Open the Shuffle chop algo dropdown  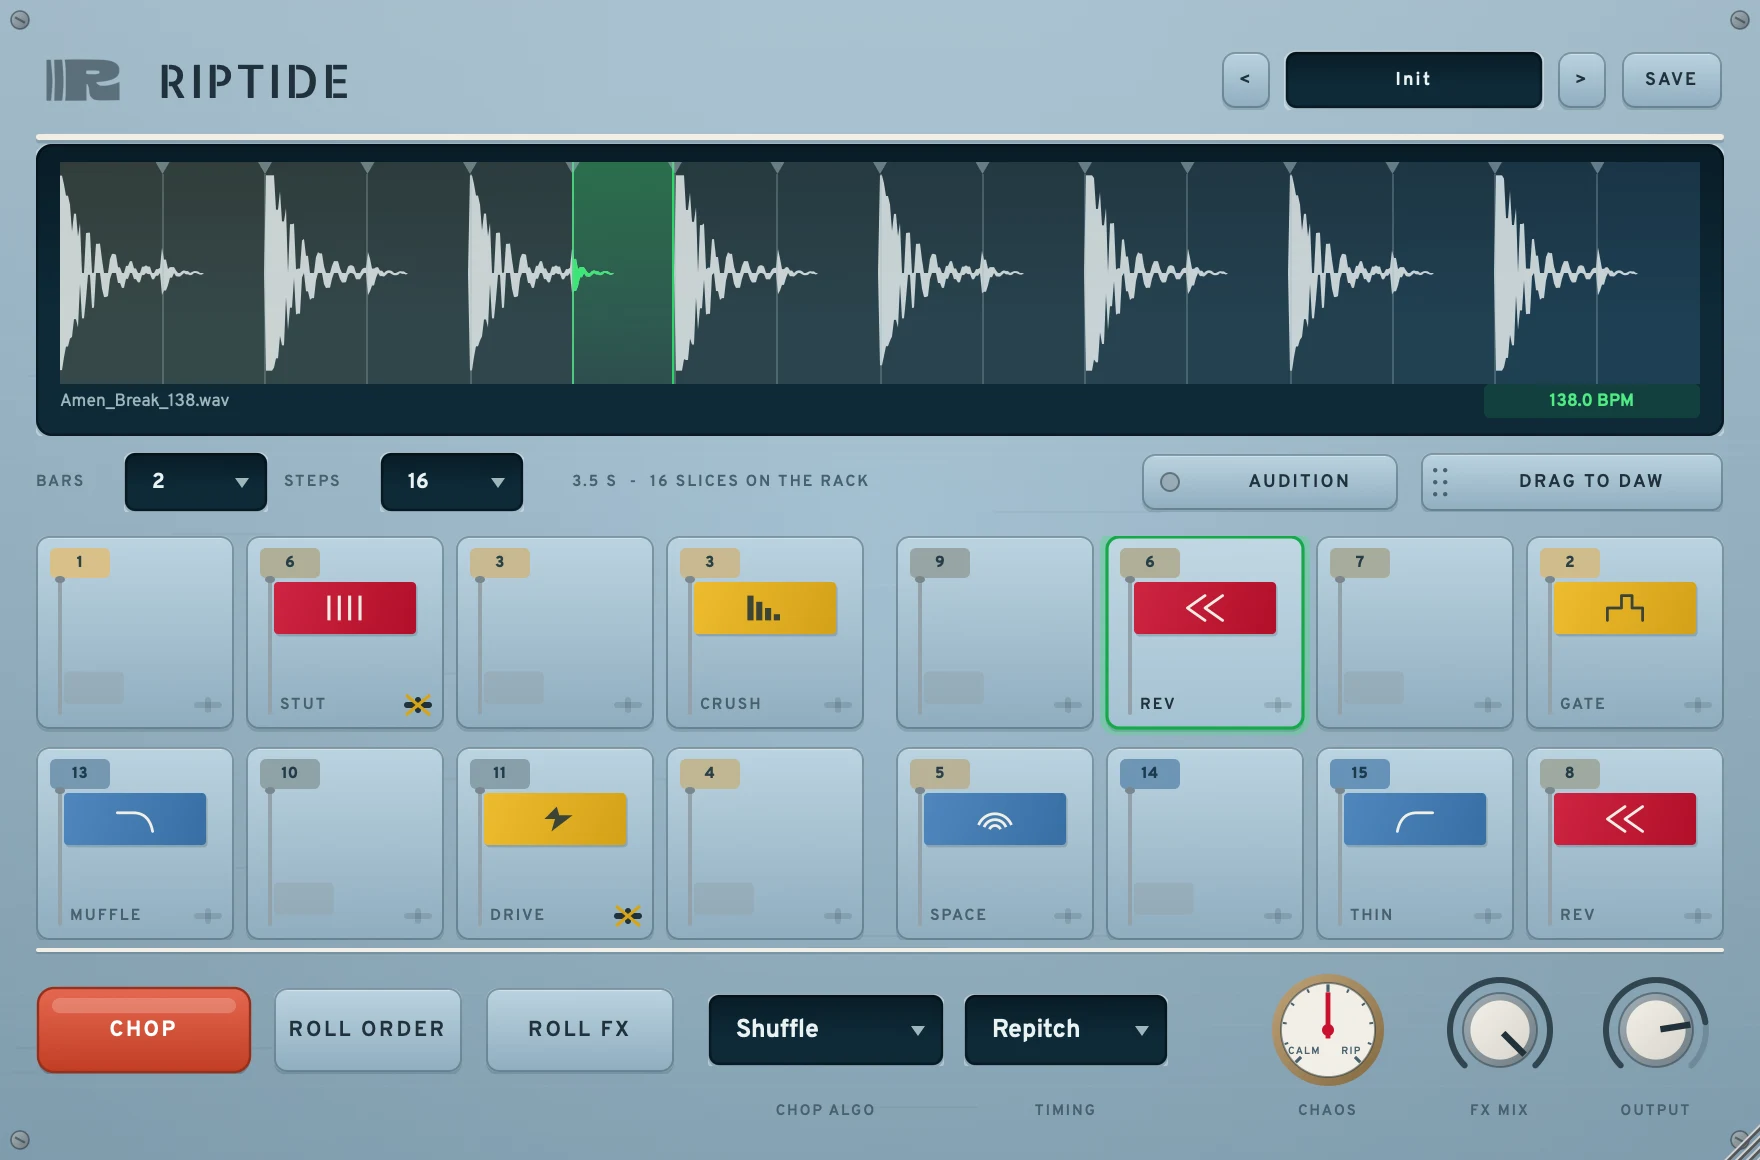tap(826, 1029)
